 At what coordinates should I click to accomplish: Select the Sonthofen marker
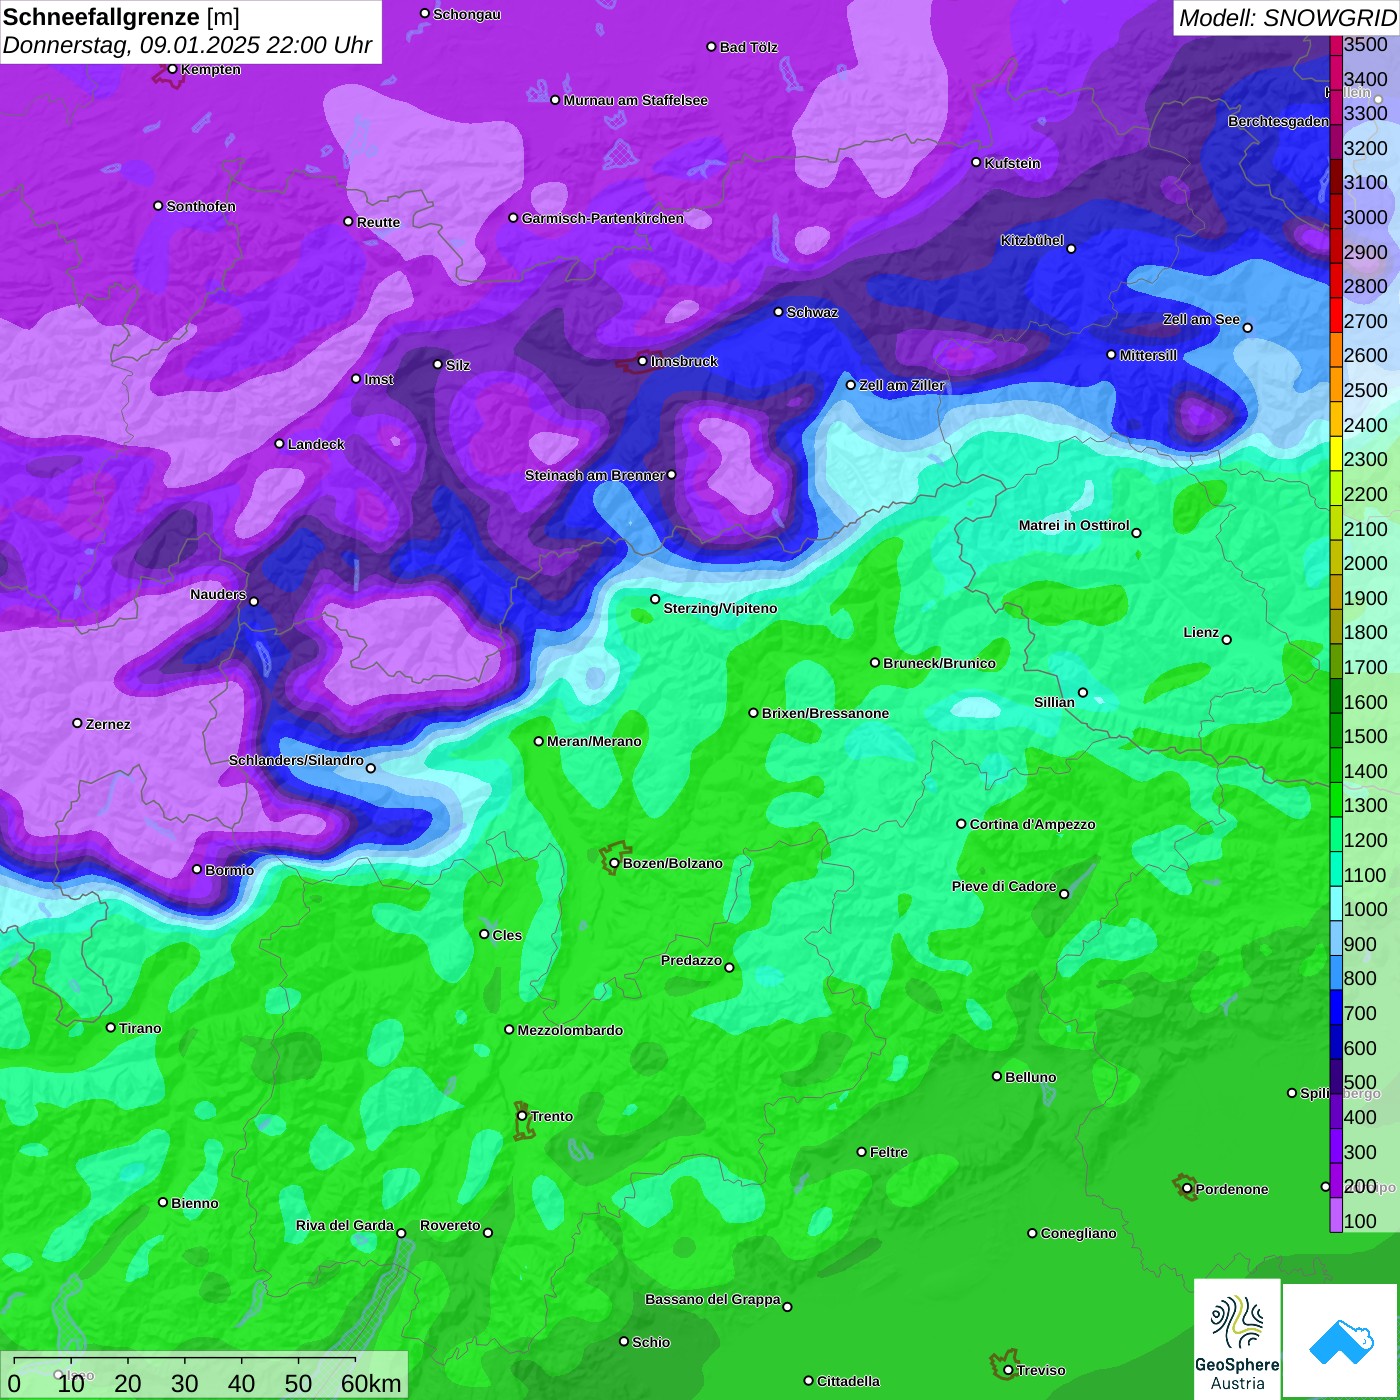(158, 206)
